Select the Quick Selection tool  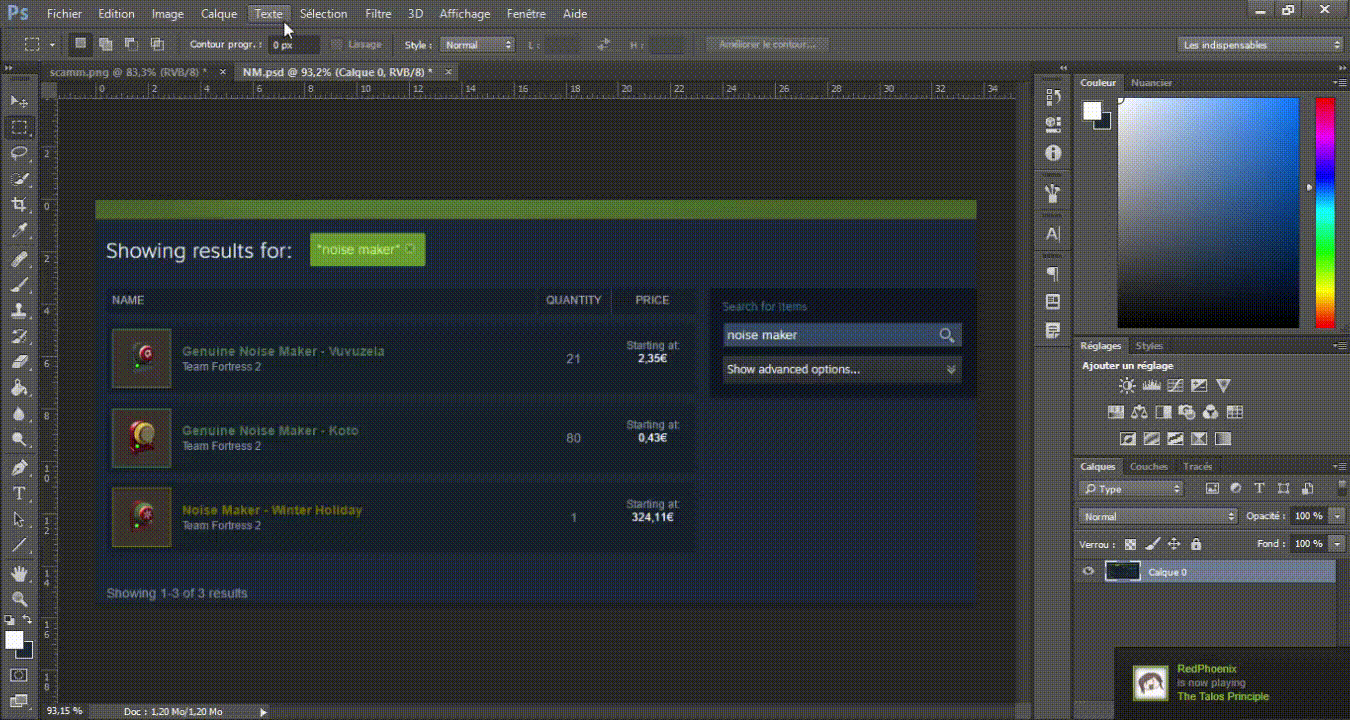(19, 180)
